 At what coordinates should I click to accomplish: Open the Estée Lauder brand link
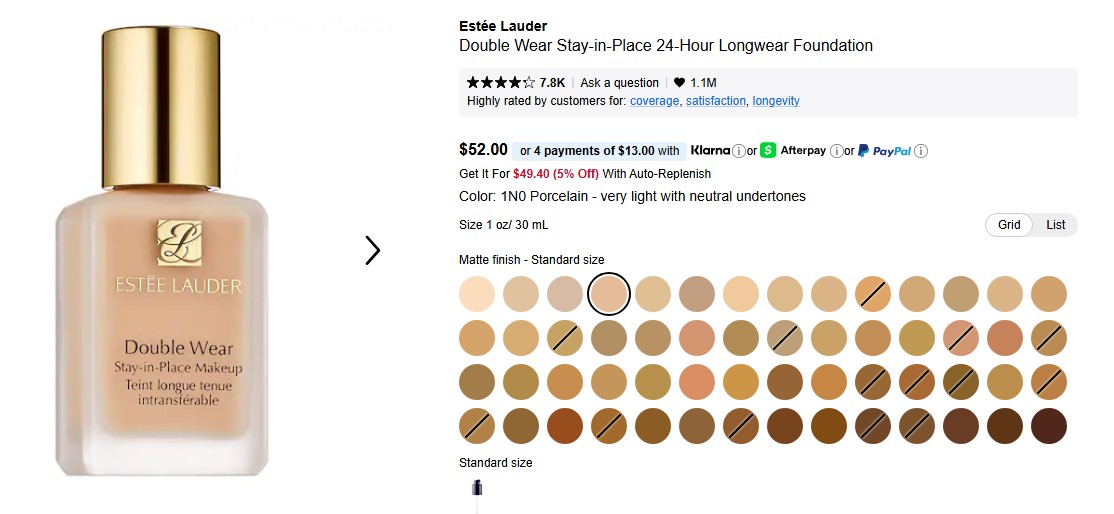point(503,26)
